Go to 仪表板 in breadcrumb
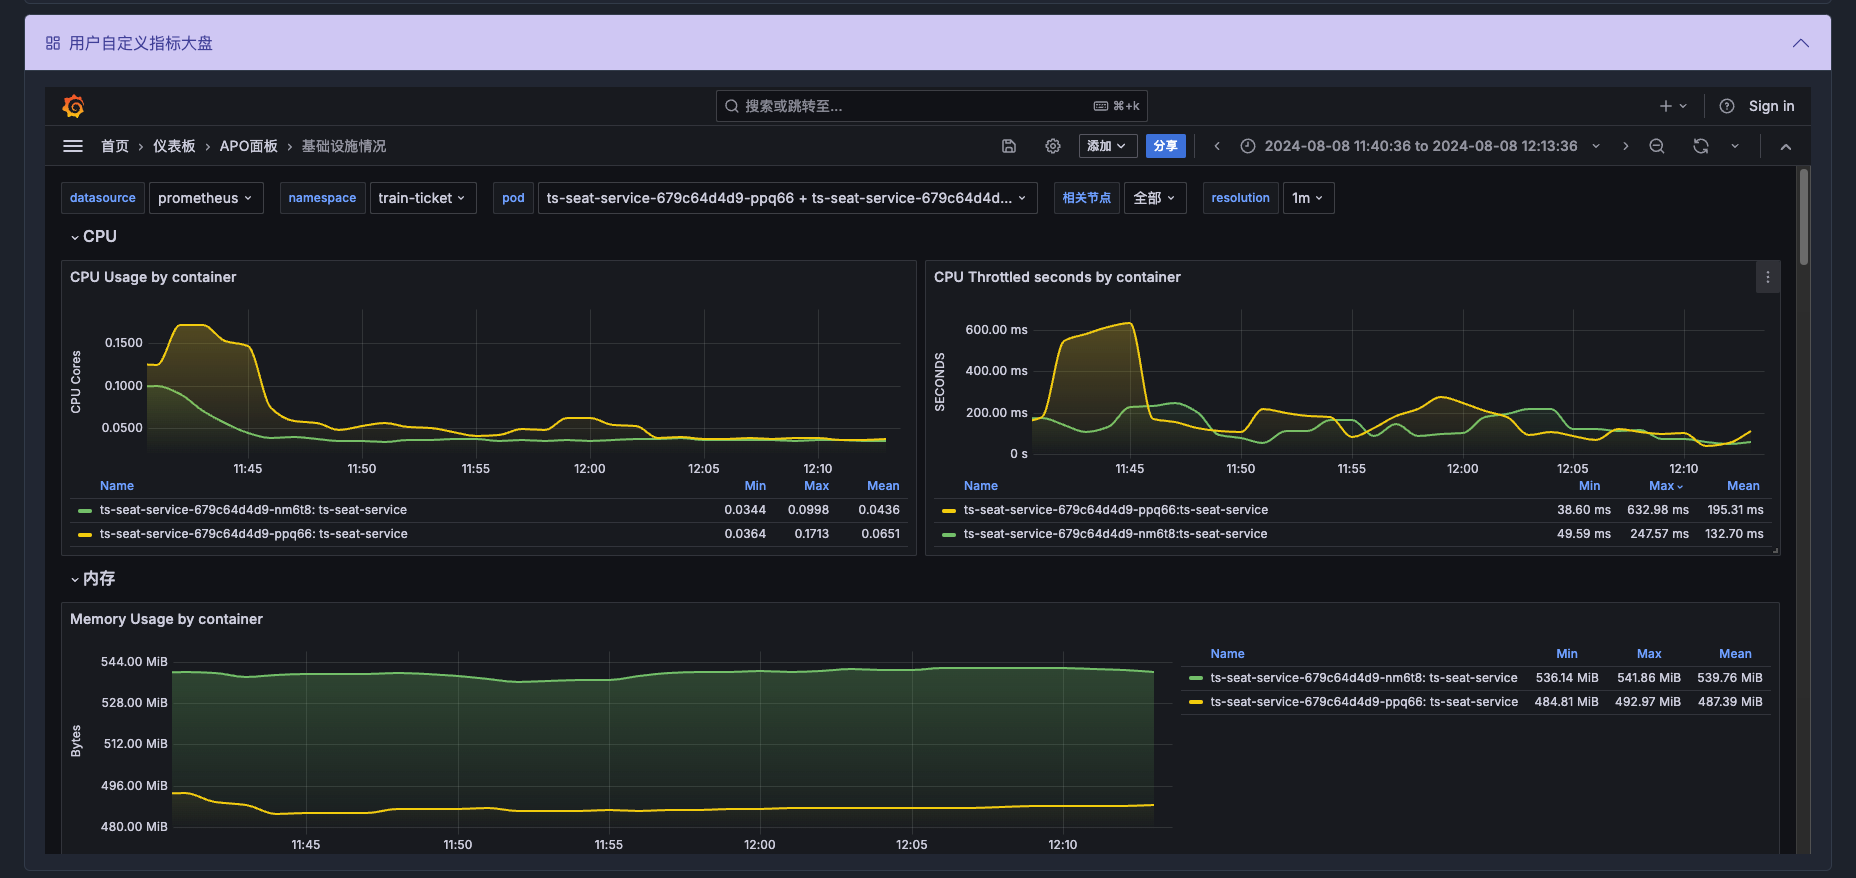The height and width of the screenshot is (878, 1856). point(174,146)
